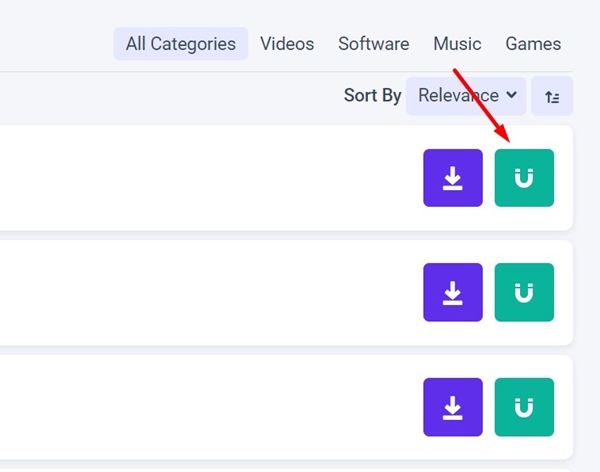Choose the Music category tab
600x472 pixels.
pyautogui.click(x=457, y=44)
